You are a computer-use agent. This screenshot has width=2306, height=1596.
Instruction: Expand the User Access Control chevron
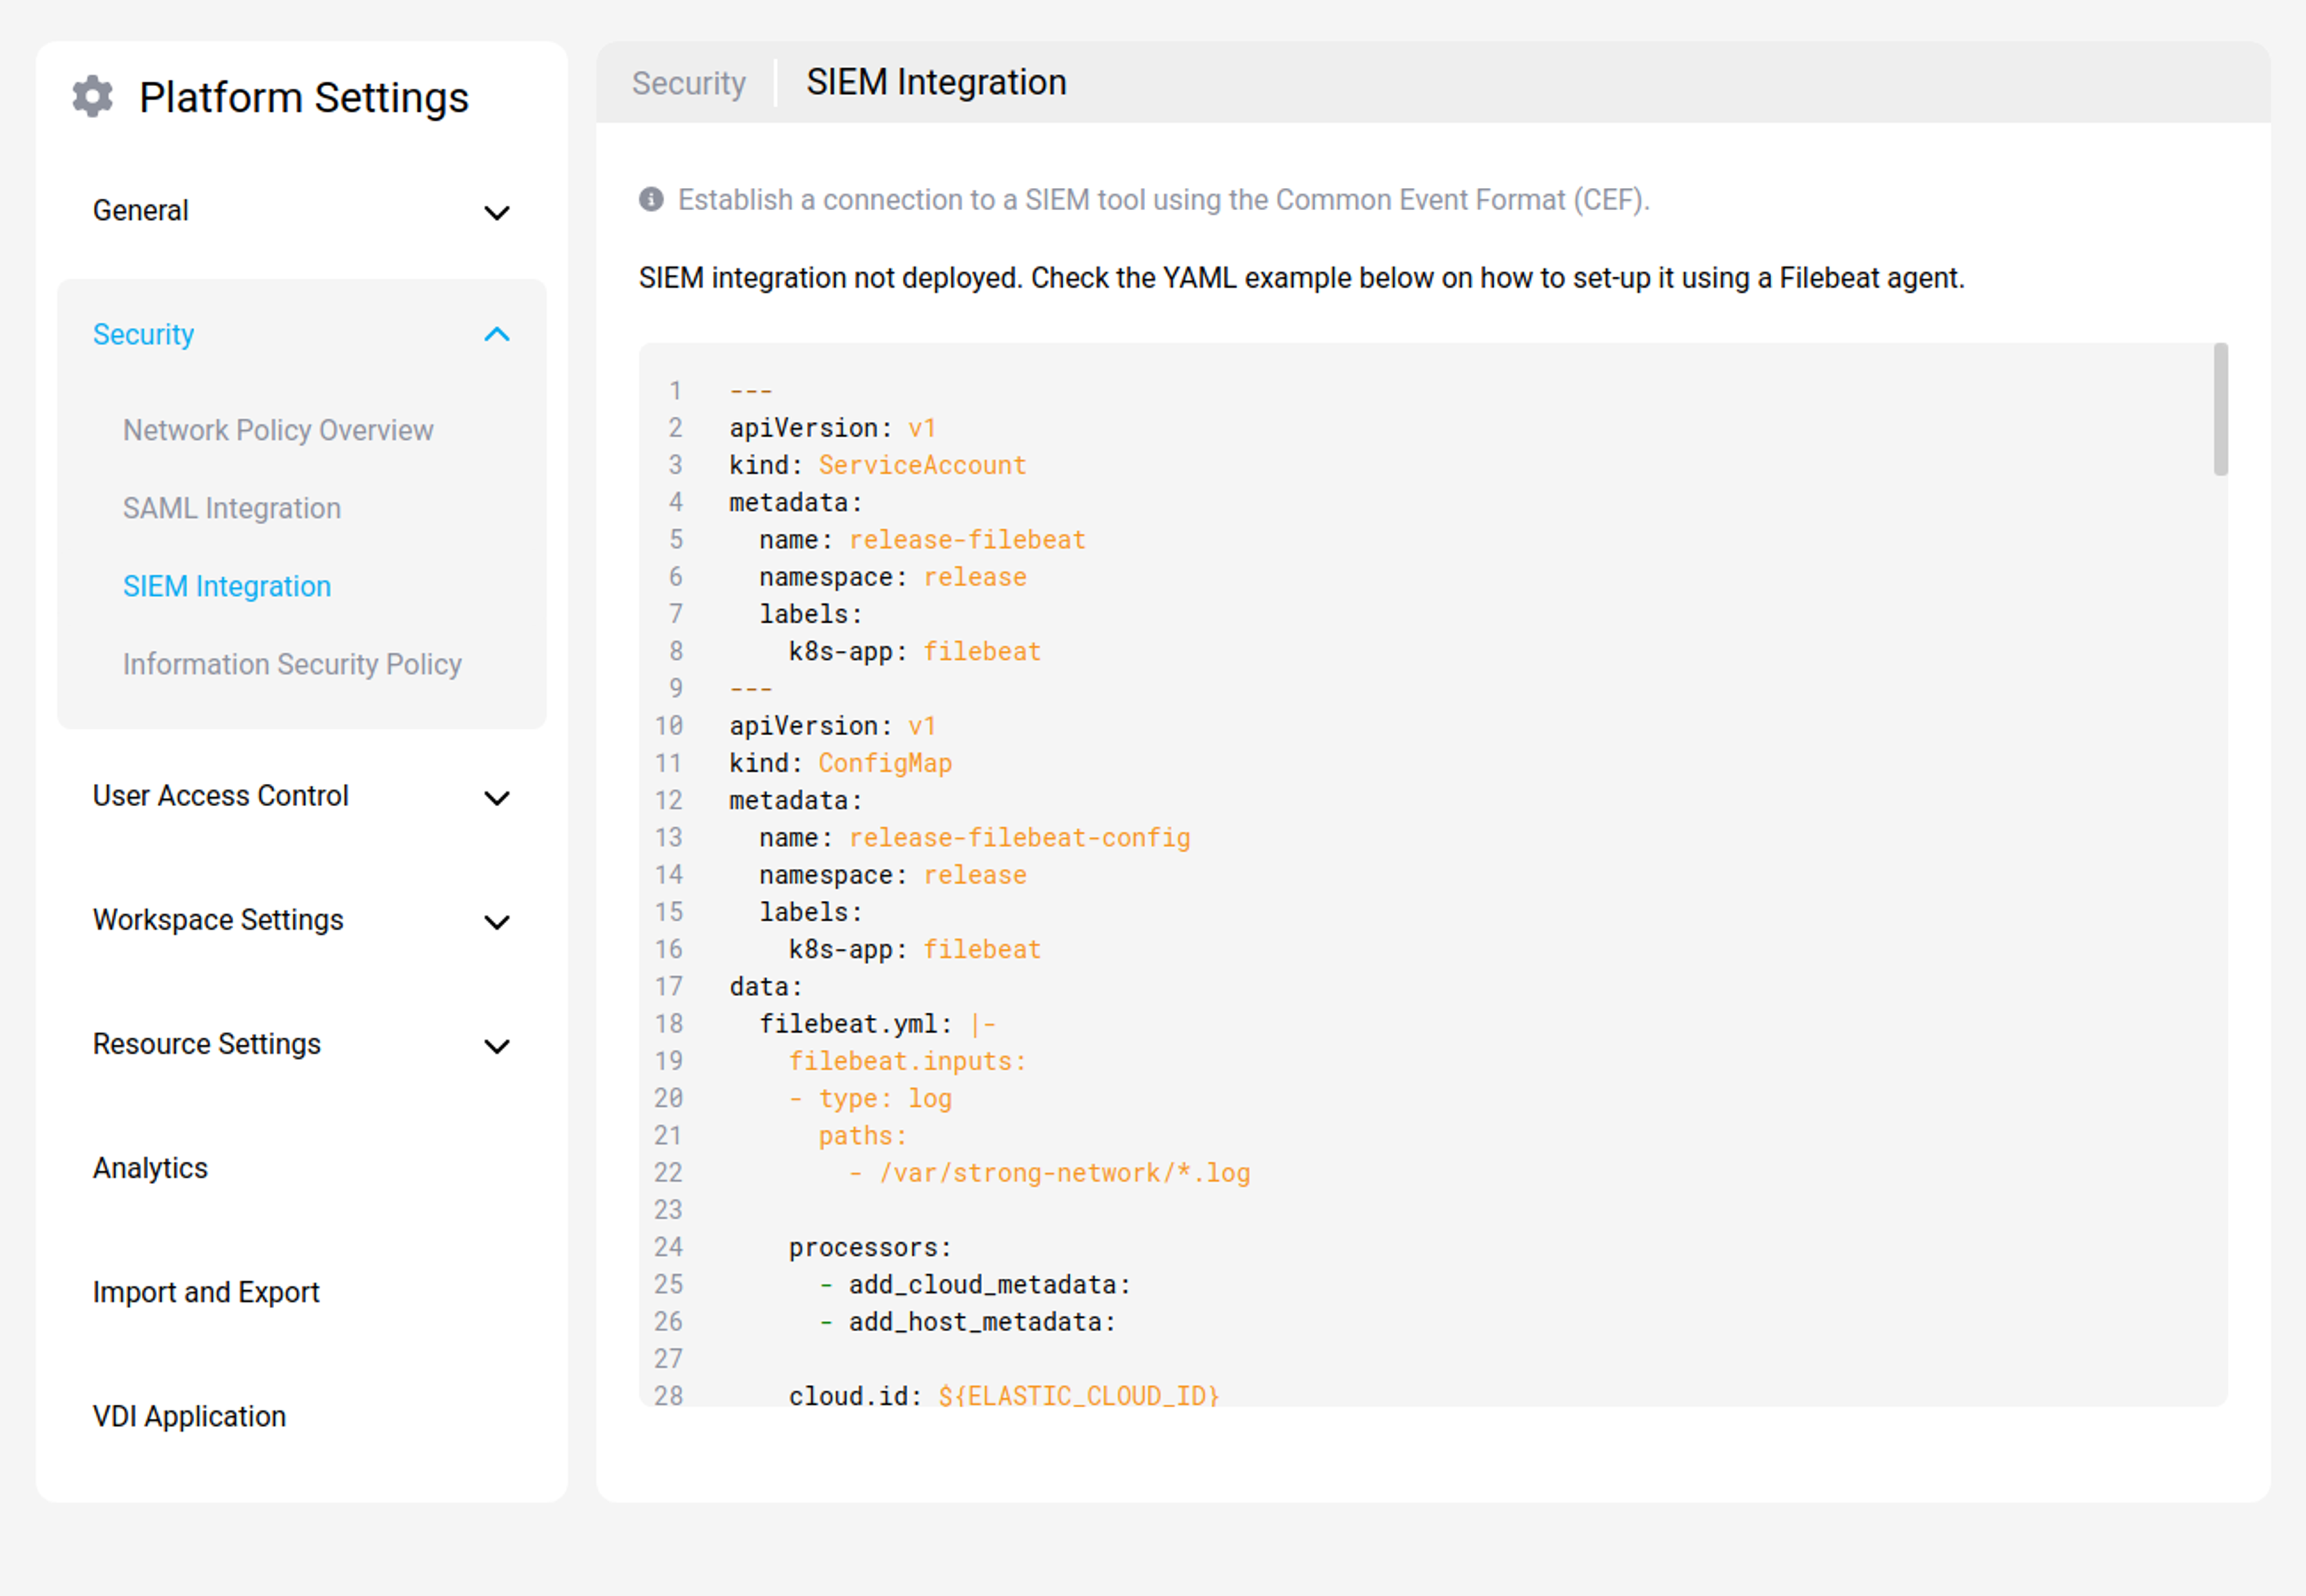pyautogui.click(x=497, y=797)
